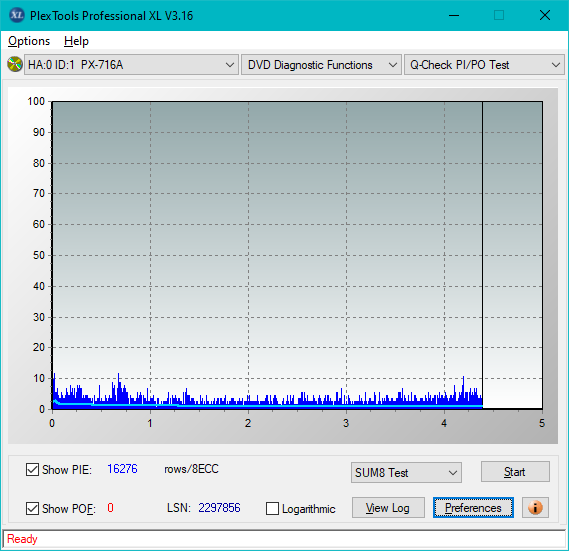Click the POF value 0
The image size is (569, 551).
[x=110, y=508]
